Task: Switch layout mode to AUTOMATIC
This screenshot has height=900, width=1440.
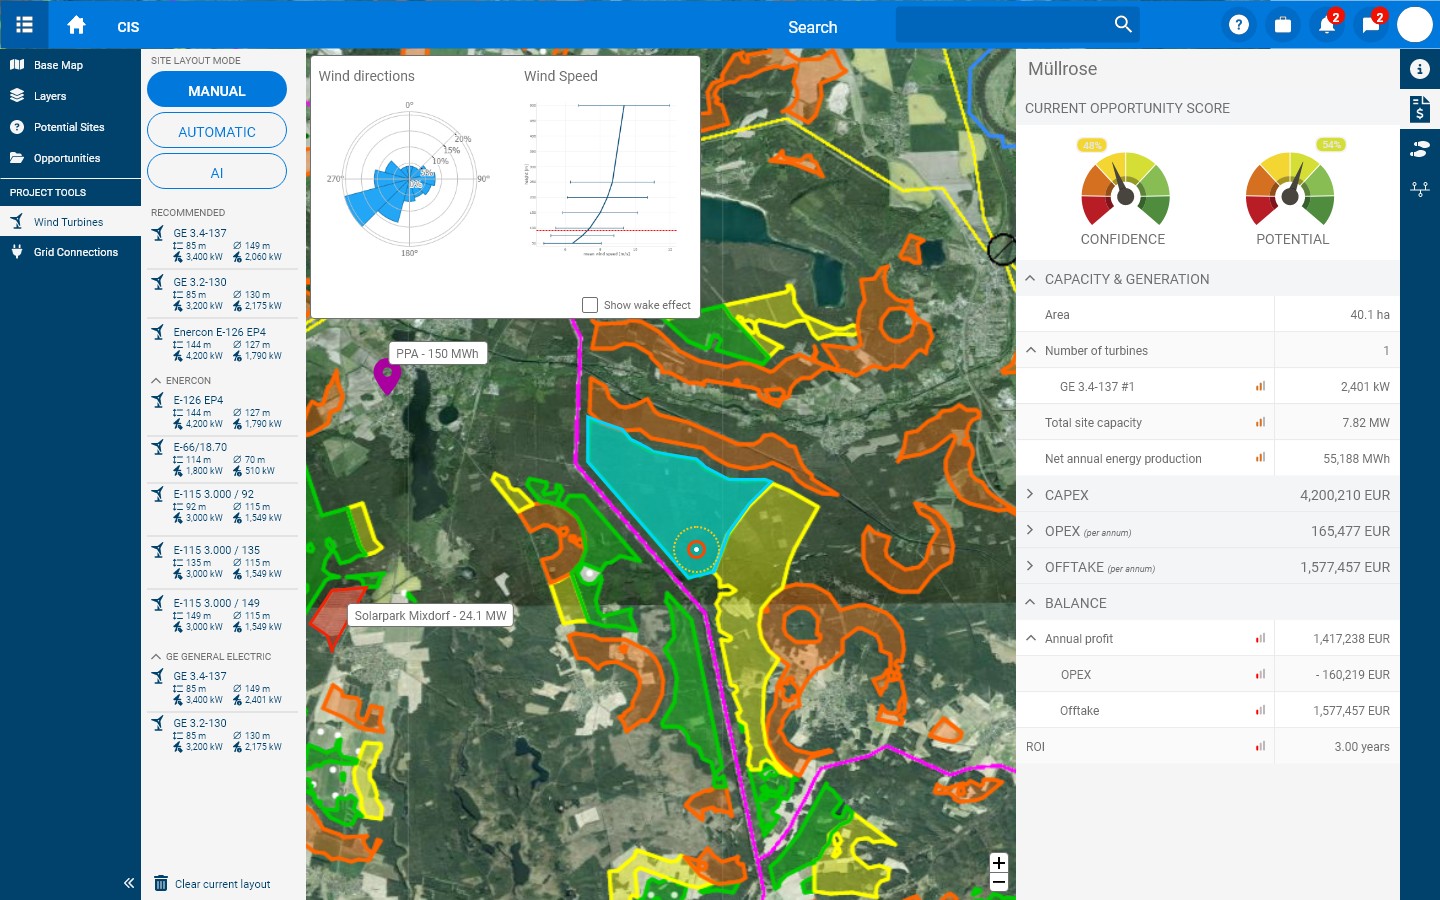Action: (216, 130)
